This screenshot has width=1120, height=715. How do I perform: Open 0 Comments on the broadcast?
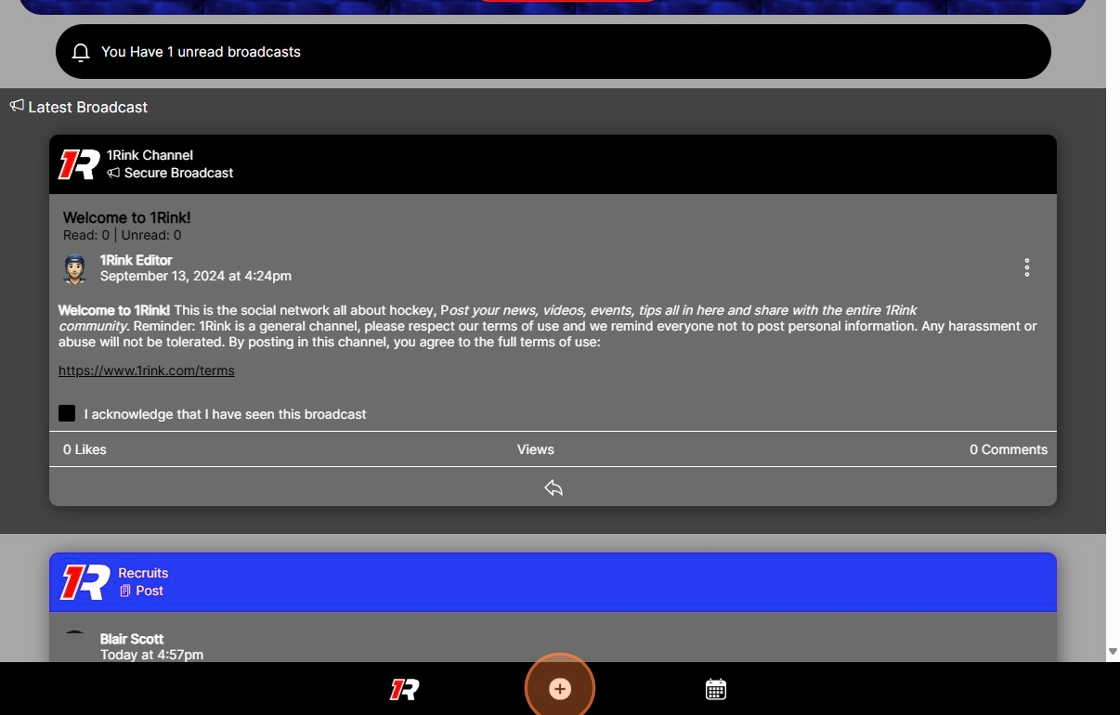point(1008,449)
